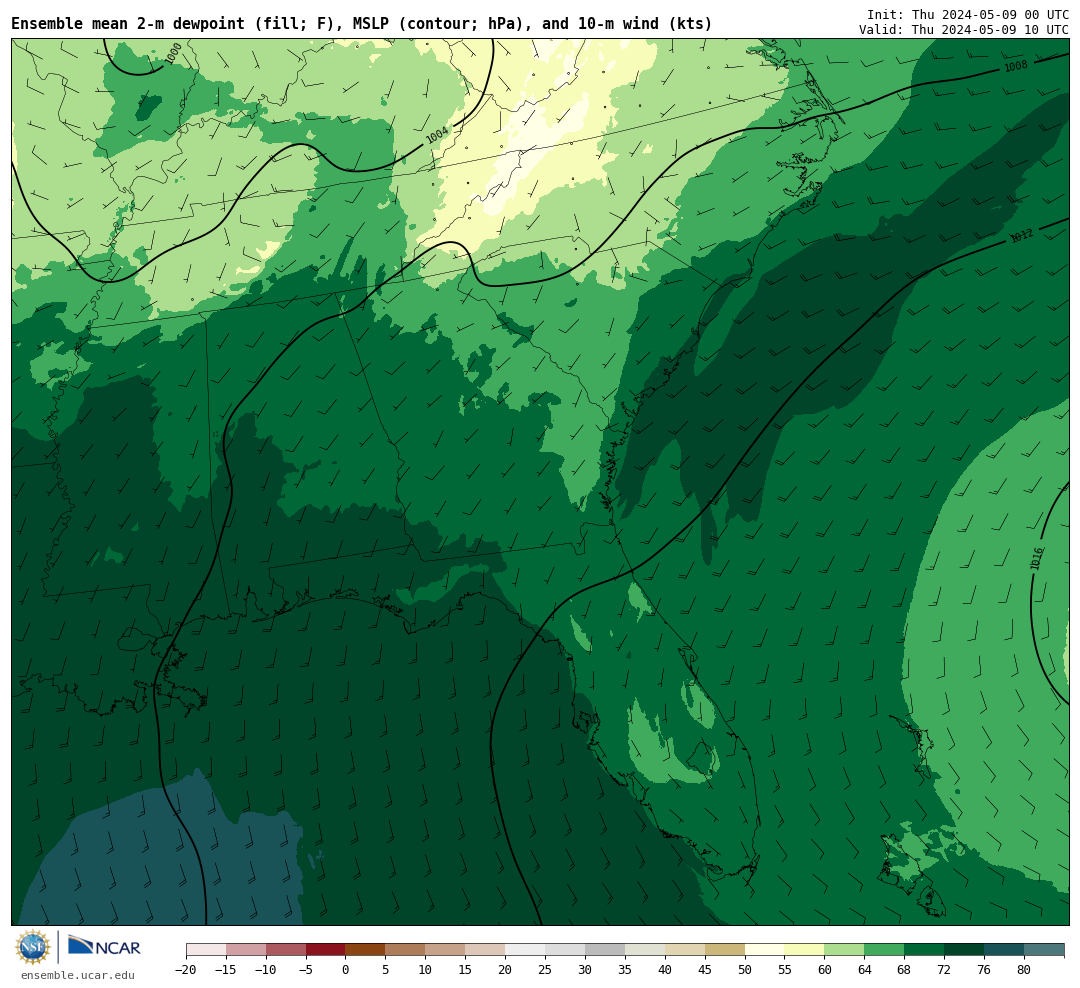The width and height of the screenshot is (1080, 988).
Task: Click the -15 colorbar tick label
Action: click(x=226, y=970)
